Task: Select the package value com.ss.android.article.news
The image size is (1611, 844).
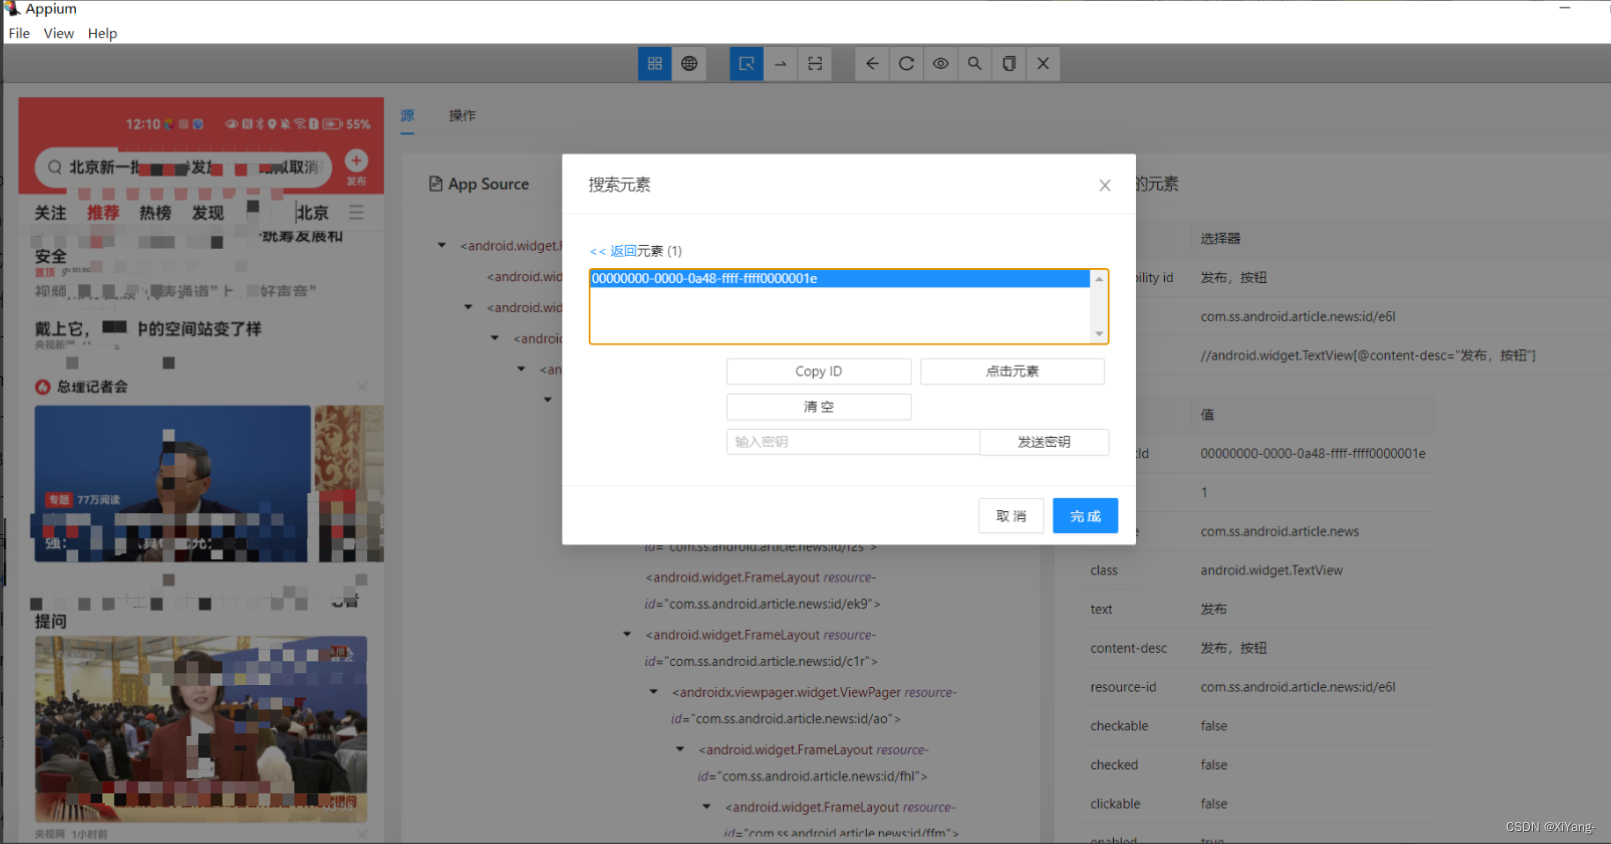Action: point(1280,531)
